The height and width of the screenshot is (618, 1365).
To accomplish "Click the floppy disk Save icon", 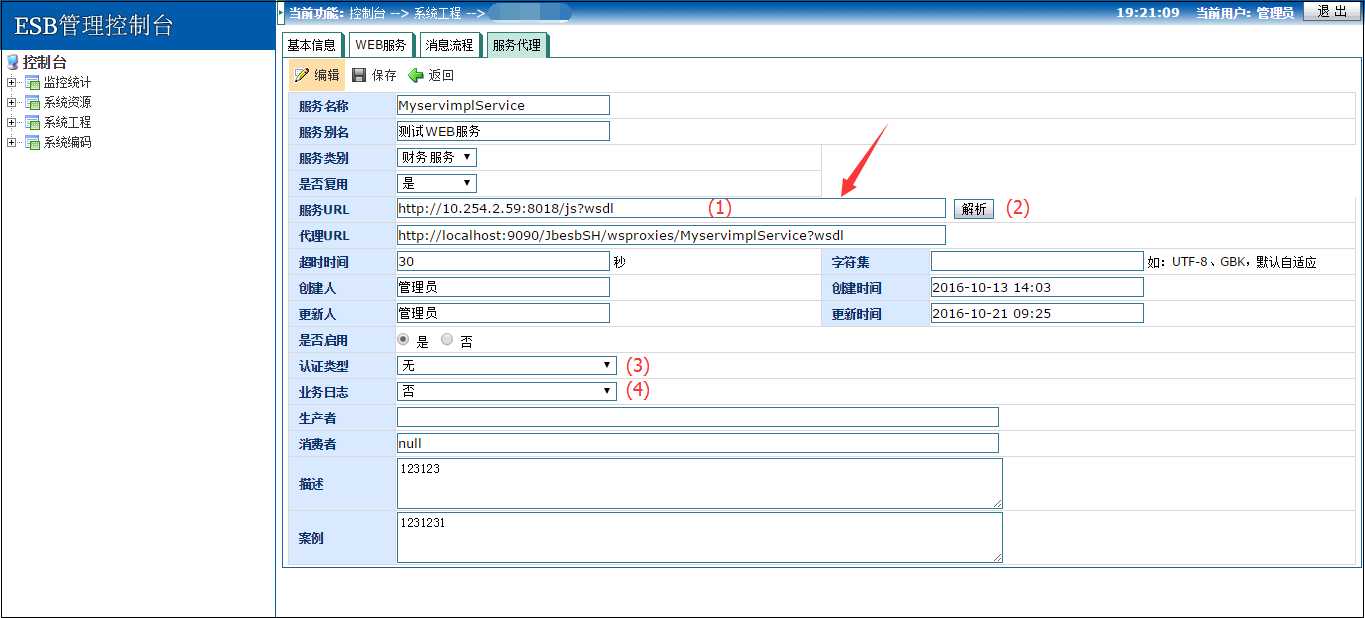I will coord(359,75).
